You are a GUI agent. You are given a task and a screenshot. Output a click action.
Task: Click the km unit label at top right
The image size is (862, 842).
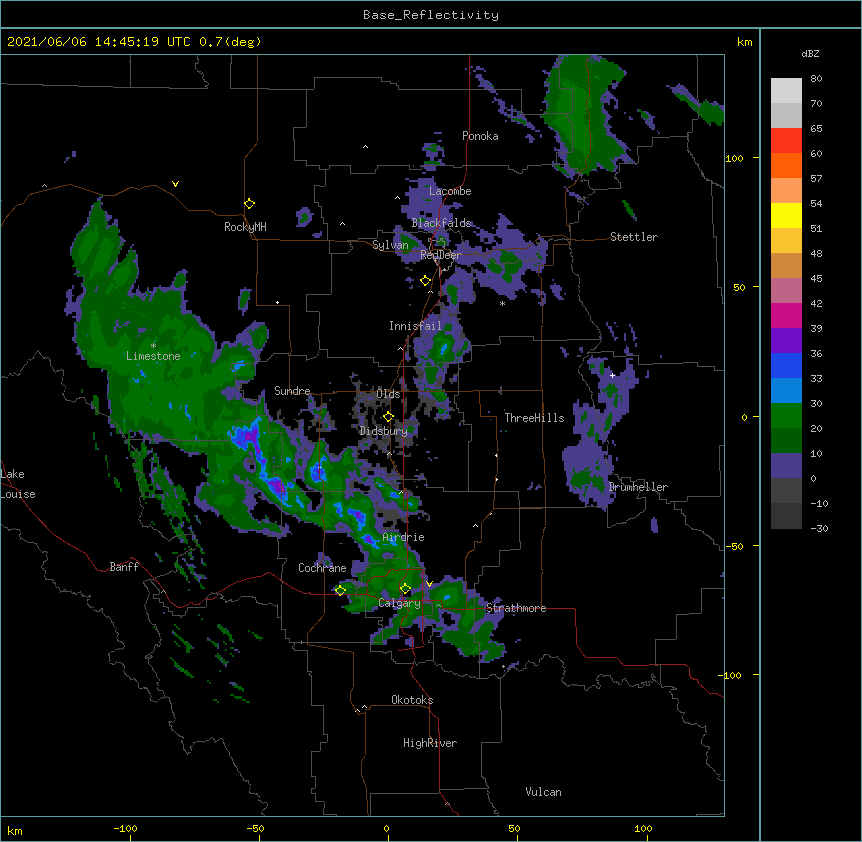tap(744, 42)
